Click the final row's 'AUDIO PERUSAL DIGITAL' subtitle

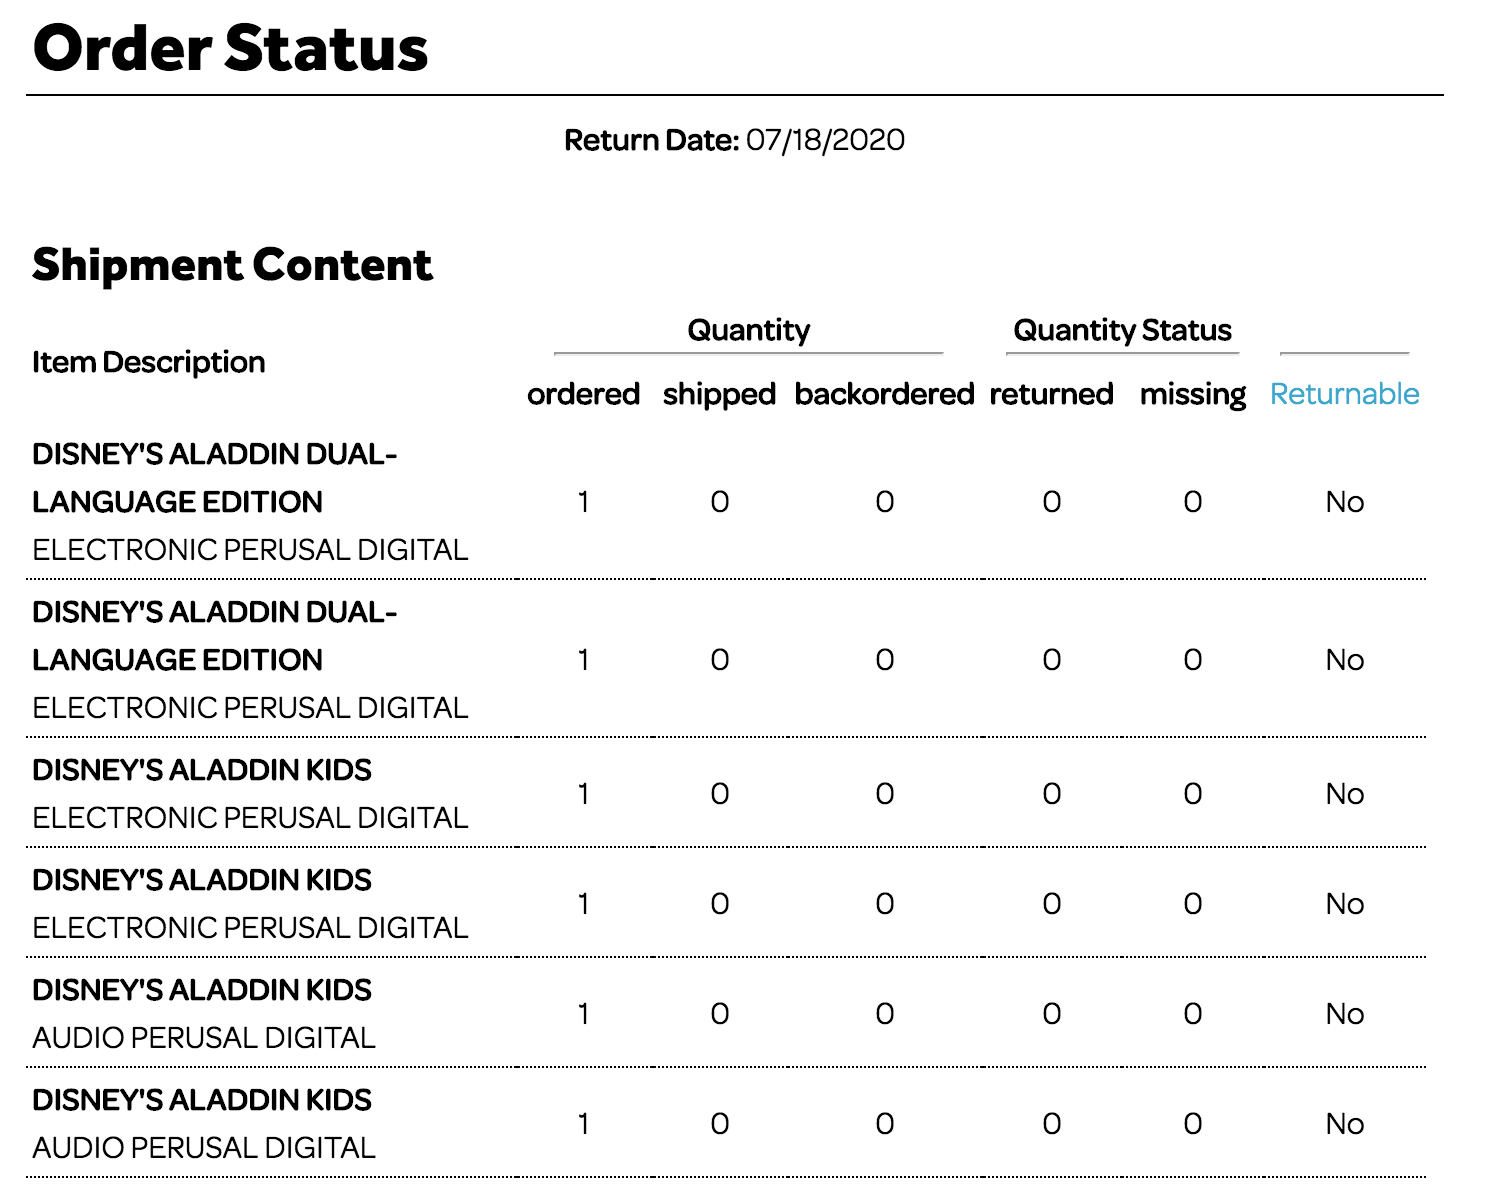pos(204,1148)
